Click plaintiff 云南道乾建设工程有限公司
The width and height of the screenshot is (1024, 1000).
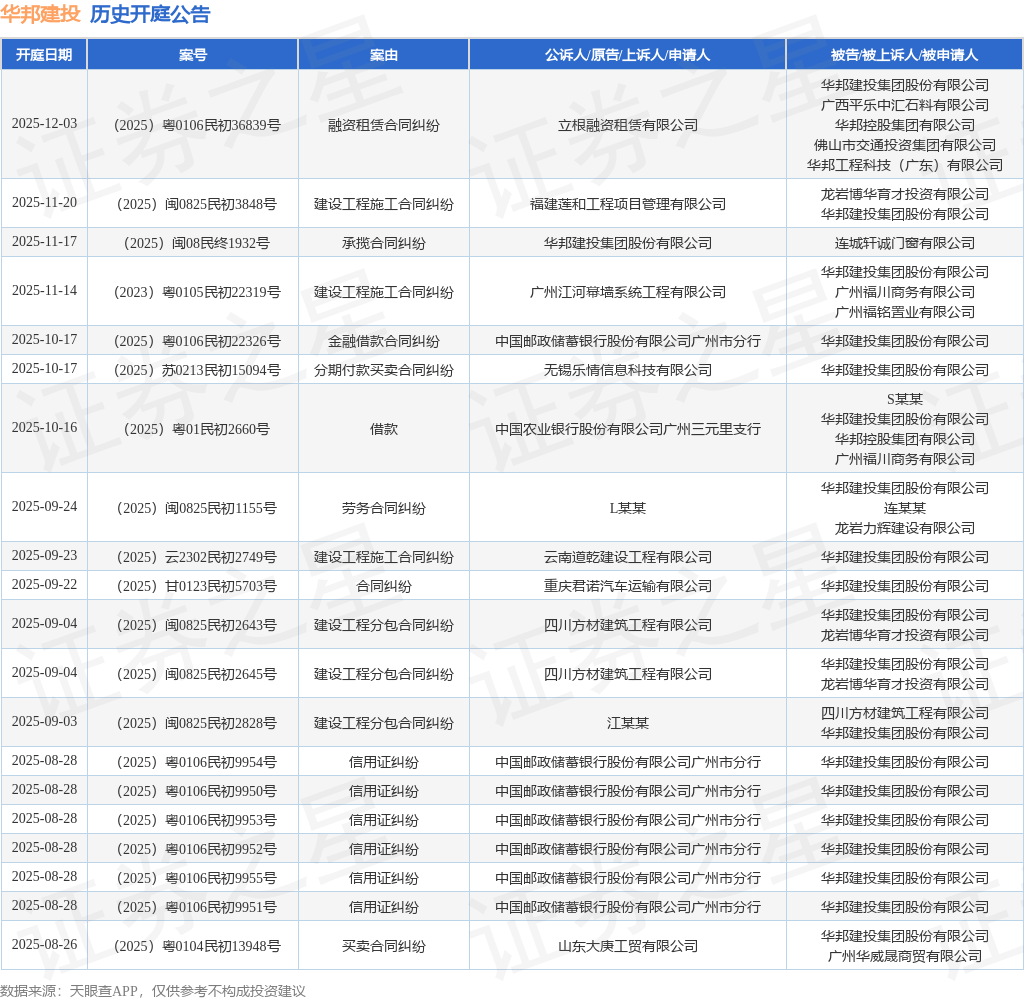coord(628,557)
